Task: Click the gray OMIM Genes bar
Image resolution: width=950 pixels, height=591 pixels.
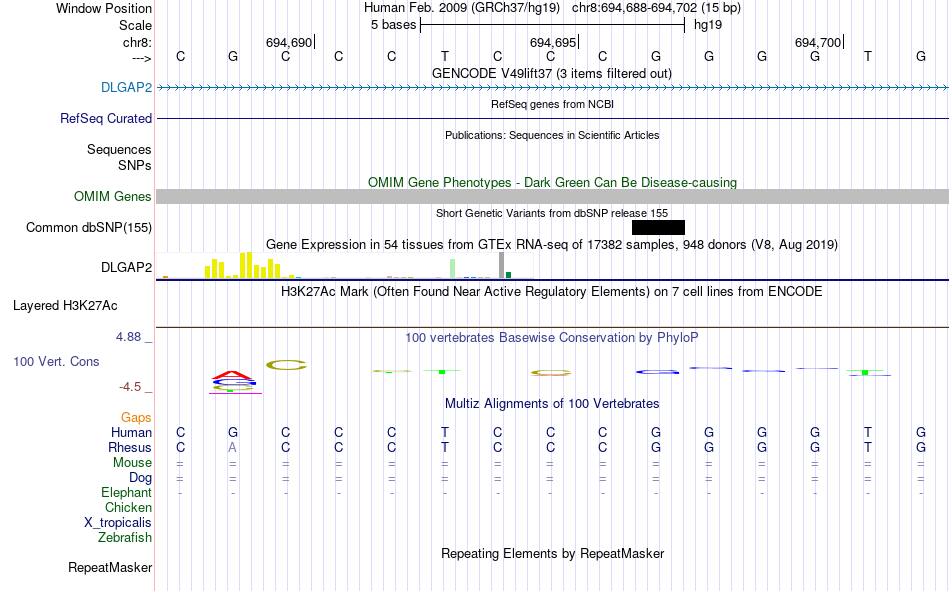Action: pyautogui.click(x=552, y=196)
